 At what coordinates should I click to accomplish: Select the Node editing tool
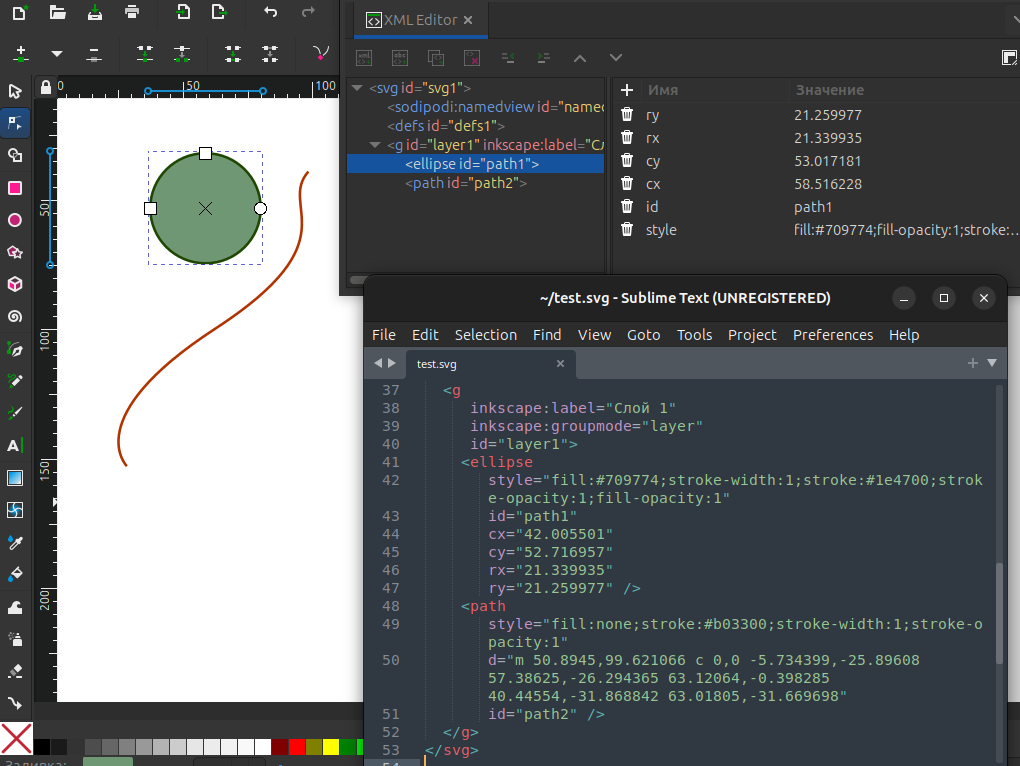[x=15, y=123]
